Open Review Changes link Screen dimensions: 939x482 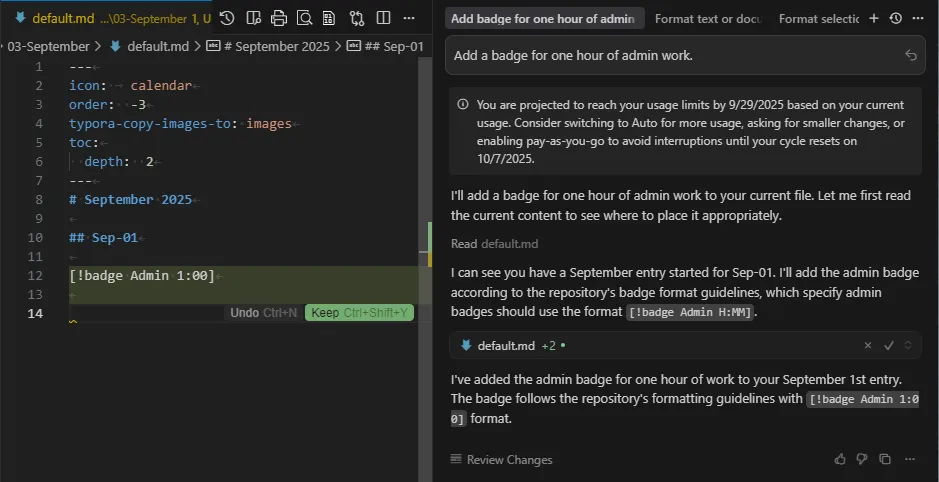(501, 460)
